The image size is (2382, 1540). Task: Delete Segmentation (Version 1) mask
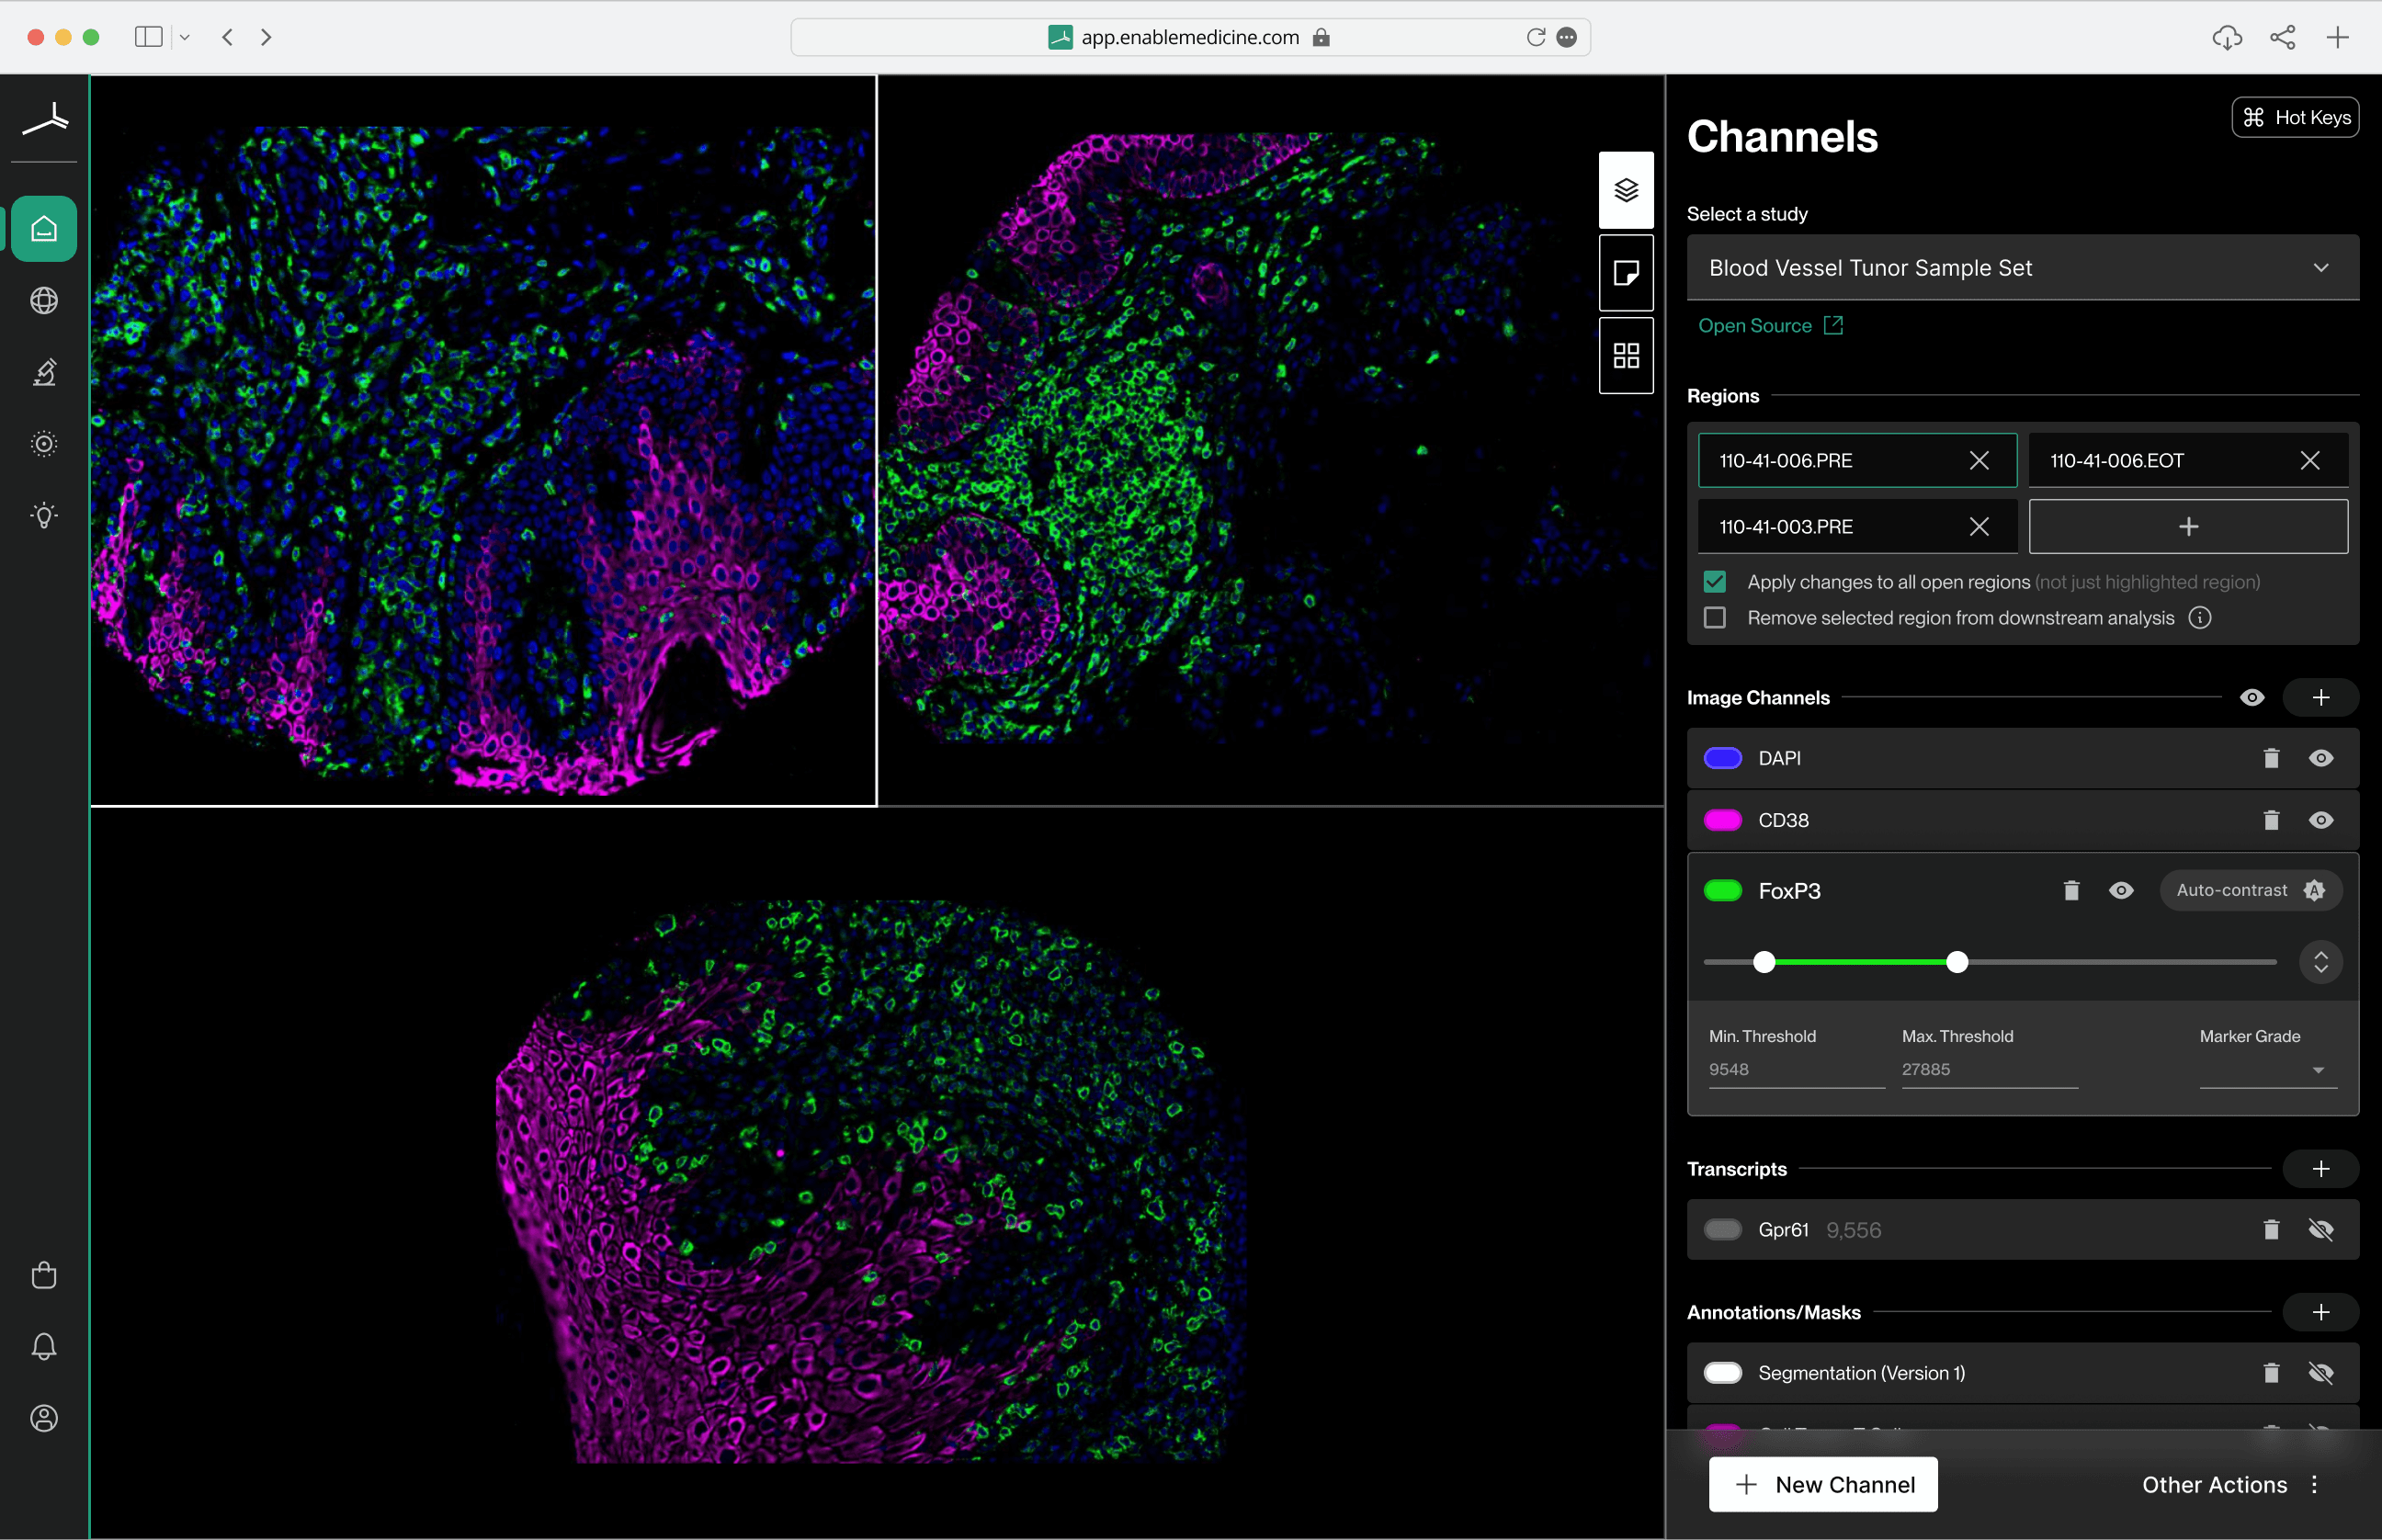[2271, 1373]
